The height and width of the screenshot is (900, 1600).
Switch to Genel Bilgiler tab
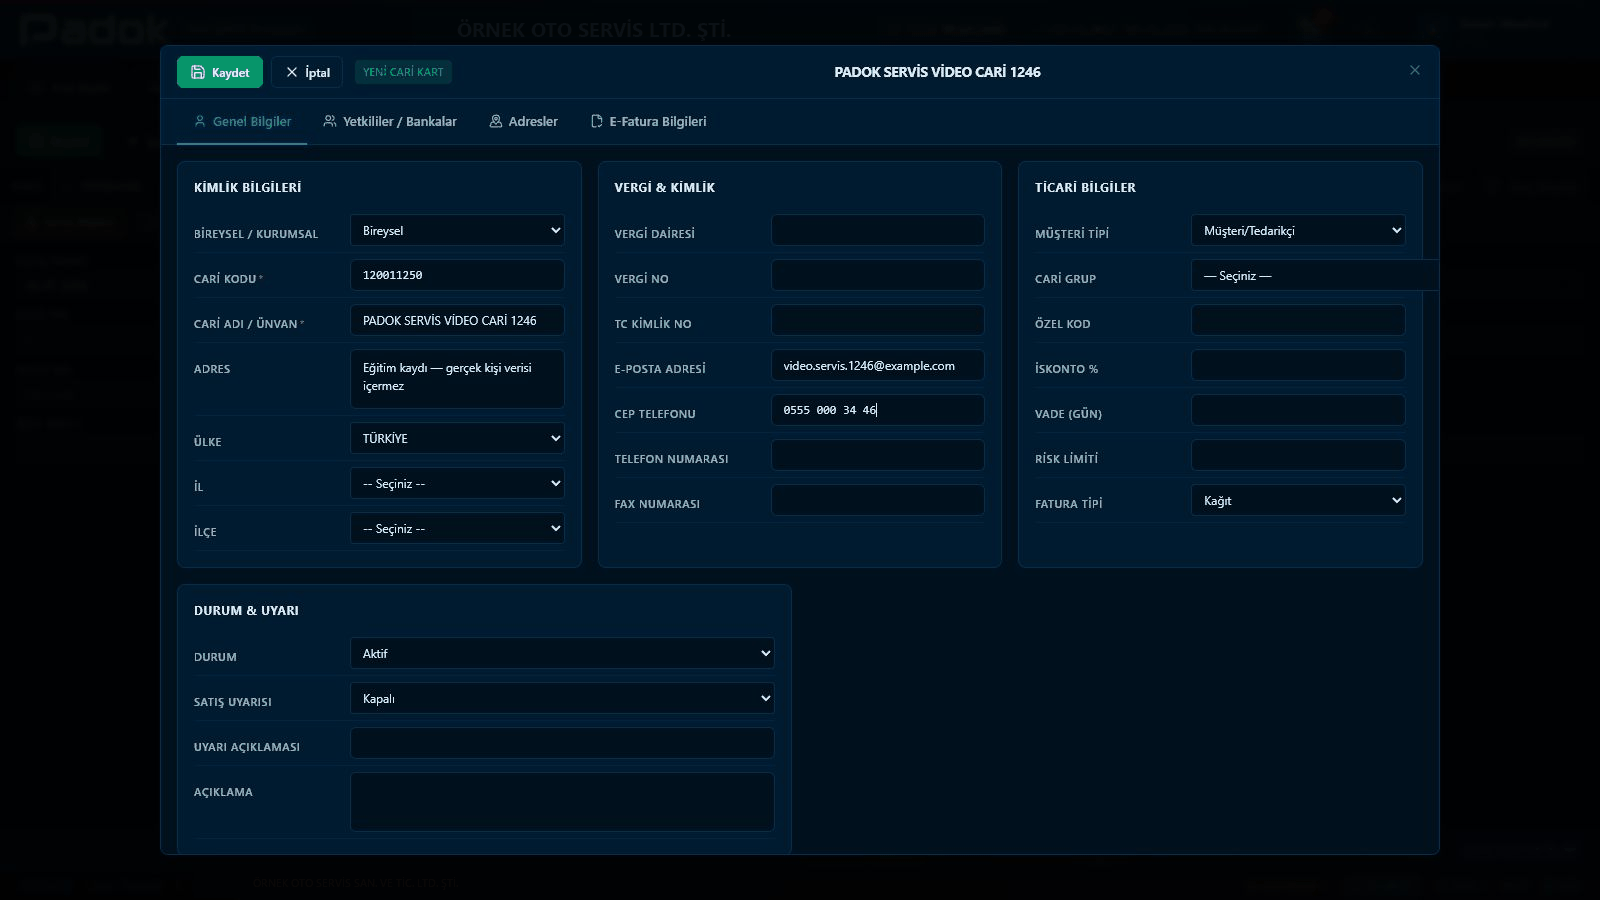click(242, 121)
